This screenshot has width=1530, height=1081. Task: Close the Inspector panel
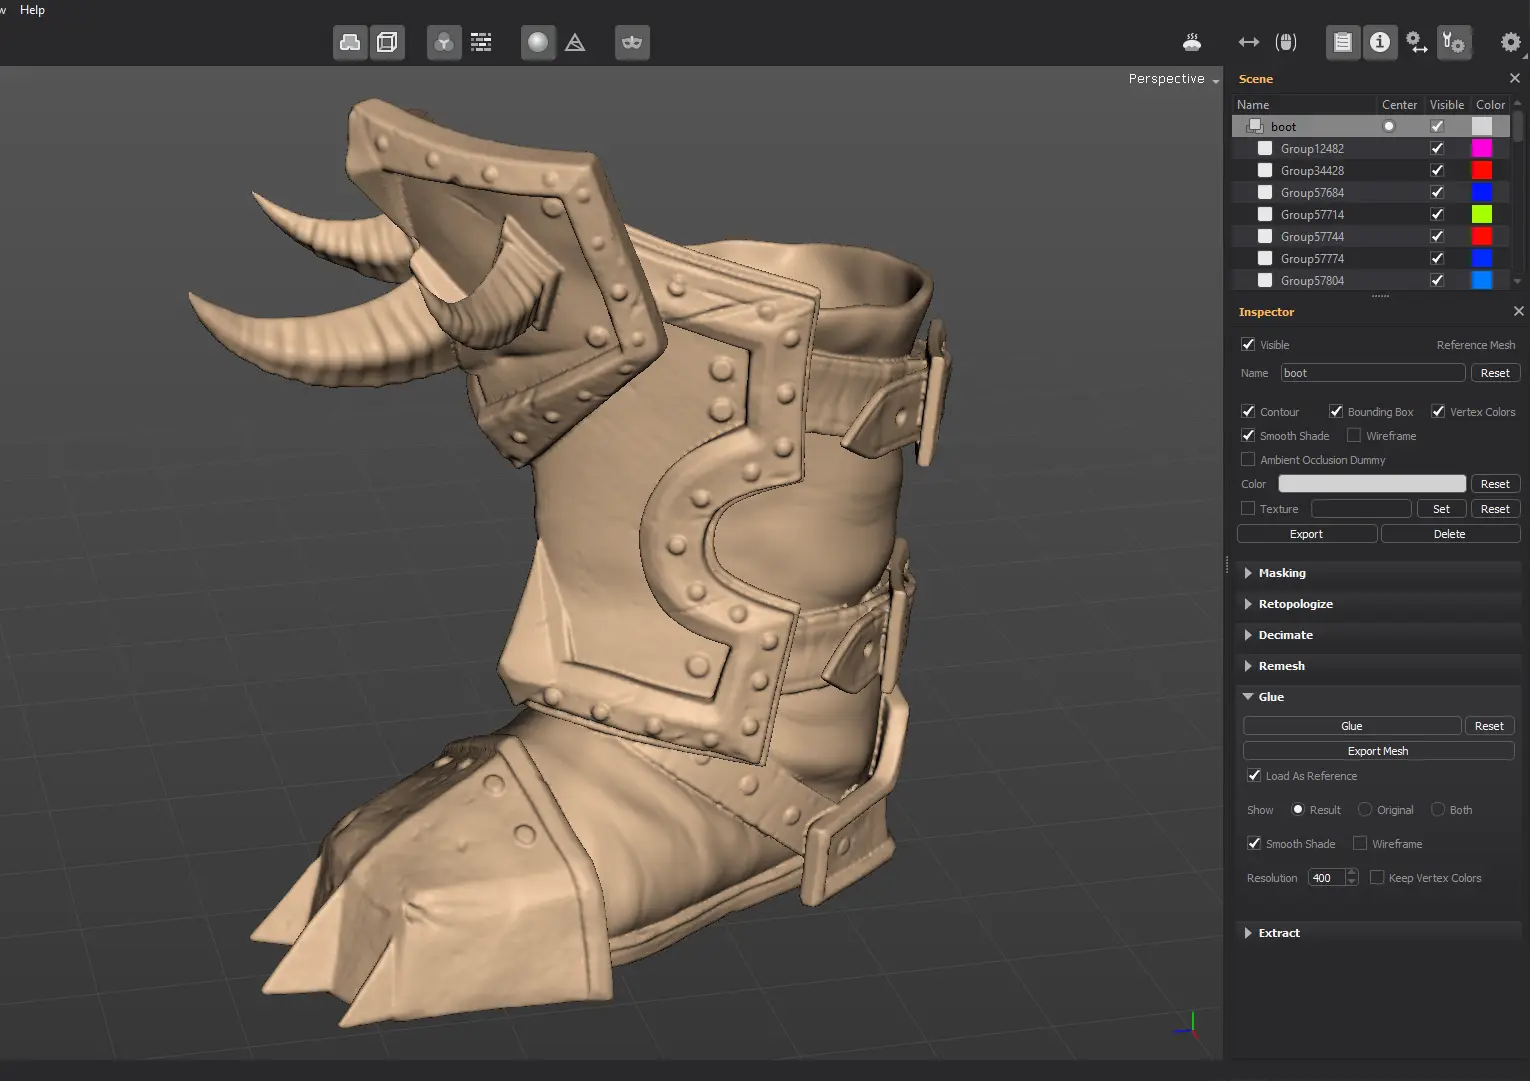pyautogui.click(x=1519, y=311)
